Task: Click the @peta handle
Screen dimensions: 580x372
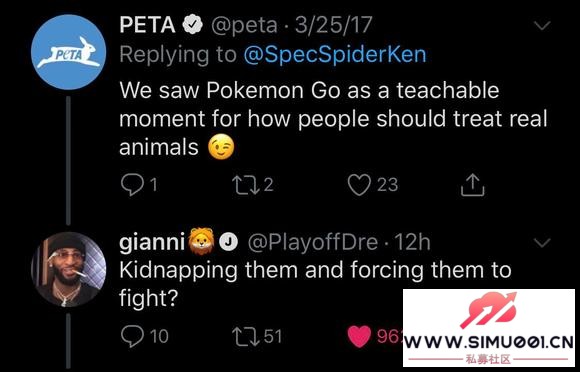Action: coord(244,25)
